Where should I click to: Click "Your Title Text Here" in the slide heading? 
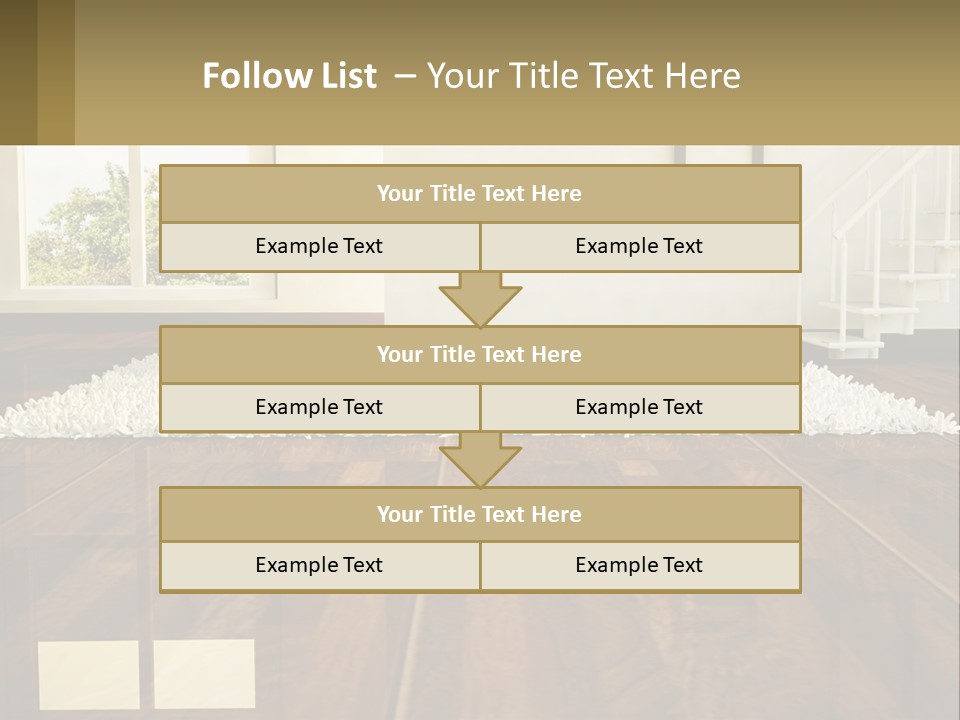pyautogui.click(x=583, y=76)
